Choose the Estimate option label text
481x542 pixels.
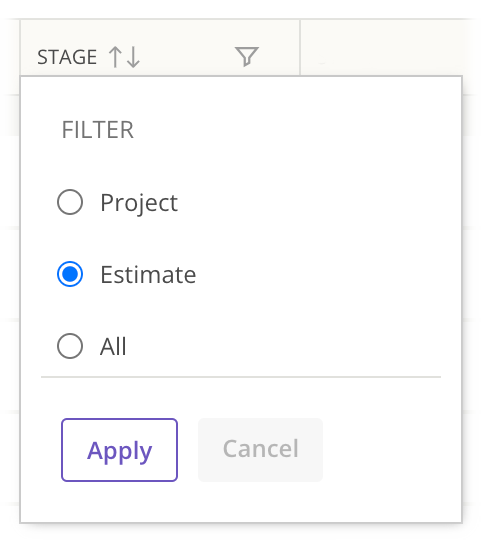148,275
